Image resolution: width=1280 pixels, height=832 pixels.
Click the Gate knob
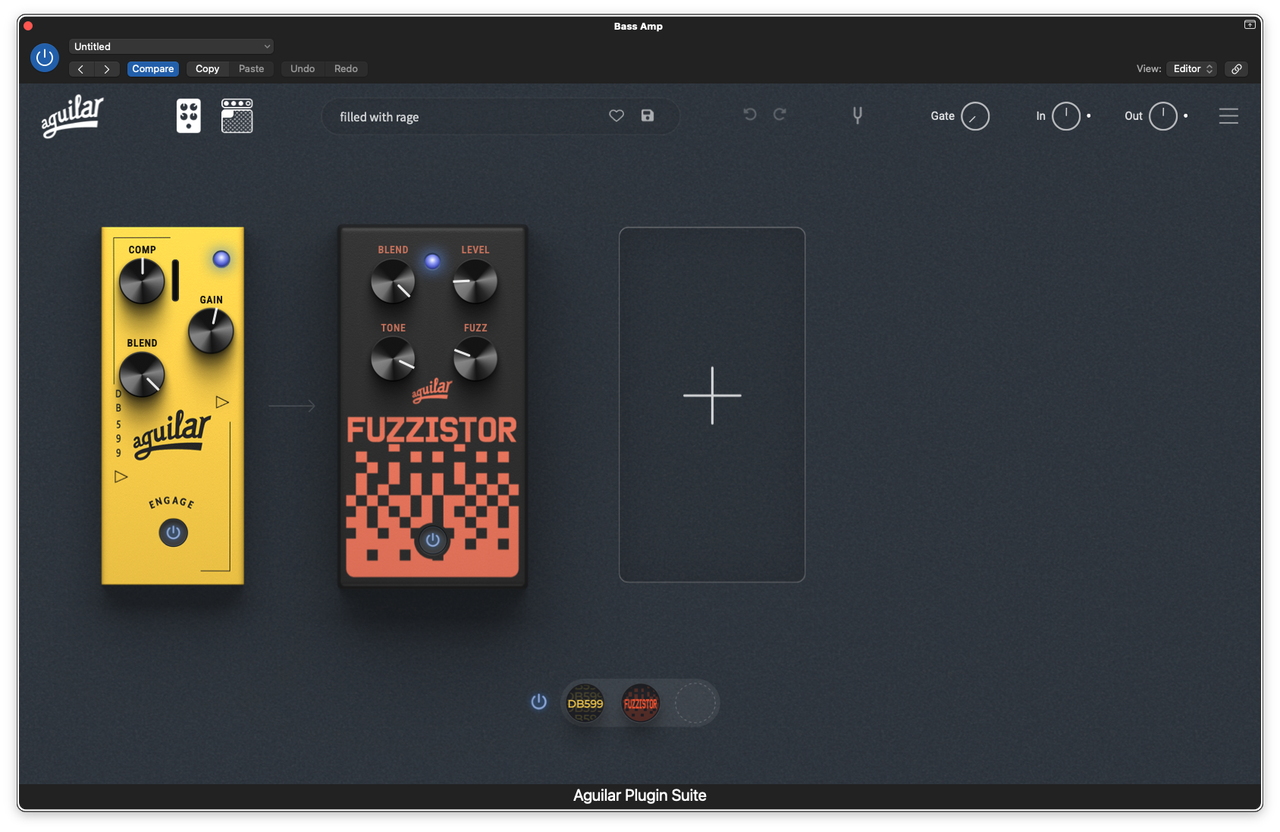(975, 116)
